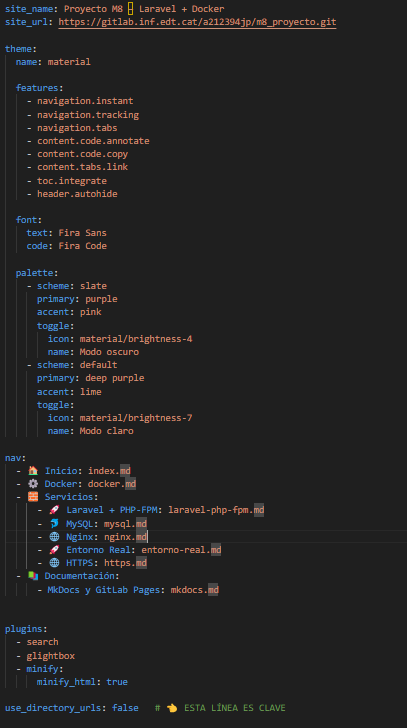Viewport: 407px width, 728px height.
Task: Place cursor on the plugins: key
Action: pos(24,628)
